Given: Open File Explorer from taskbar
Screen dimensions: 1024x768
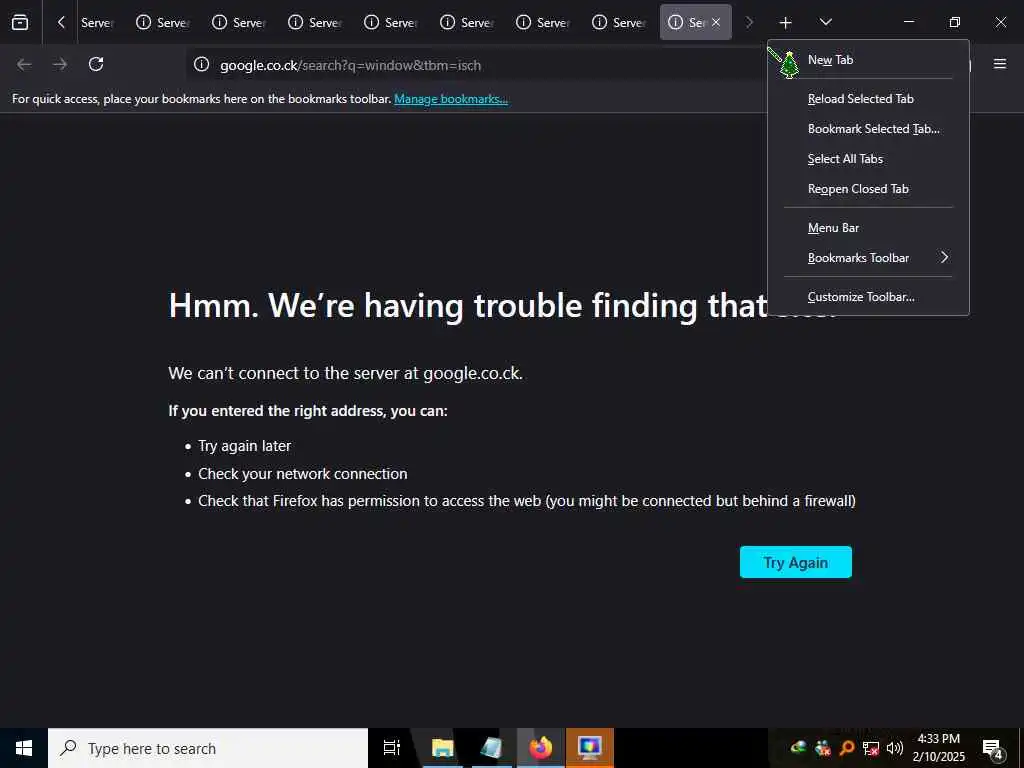Looking at the screenshot, I should [442, 748].
